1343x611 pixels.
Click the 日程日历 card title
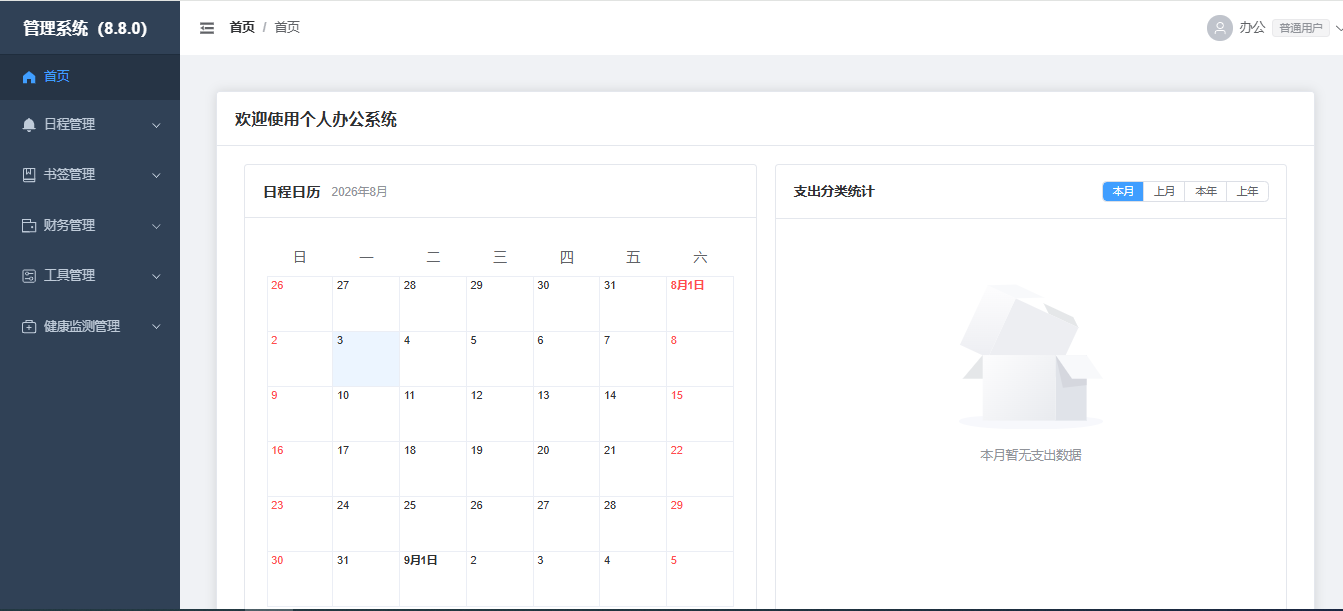coord(291,192)
